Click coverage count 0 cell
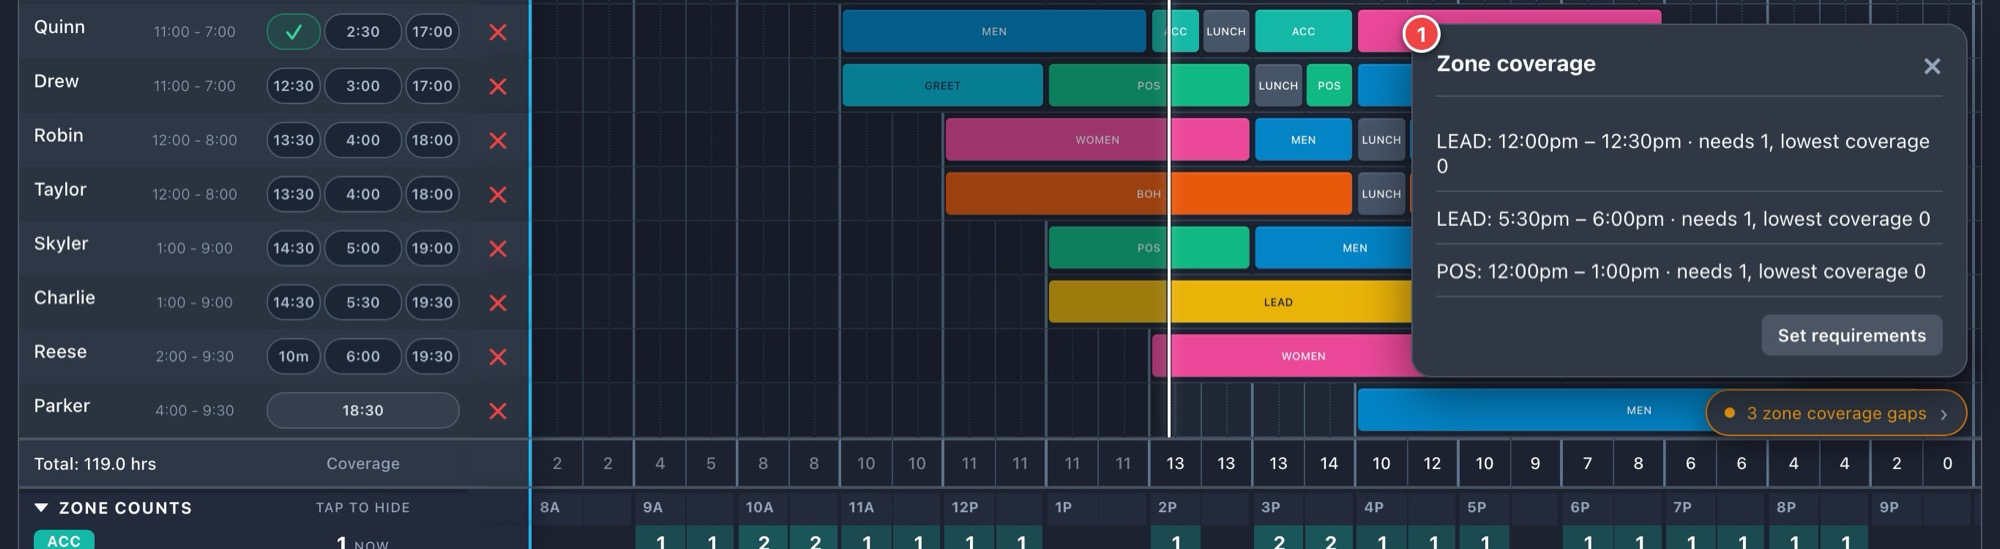 1947,464
